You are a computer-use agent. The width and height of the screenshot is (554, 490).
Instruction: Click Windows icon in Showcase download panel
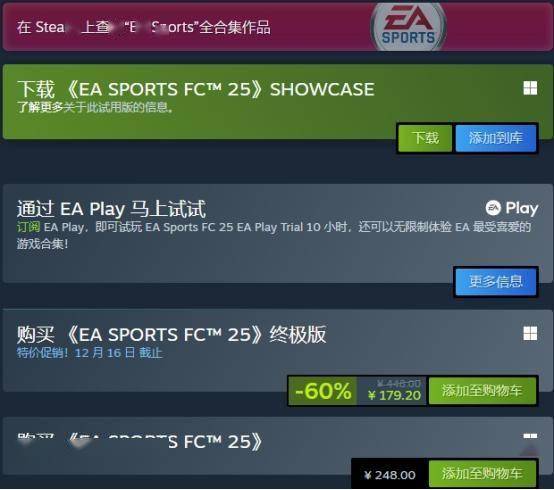point(530,88)
